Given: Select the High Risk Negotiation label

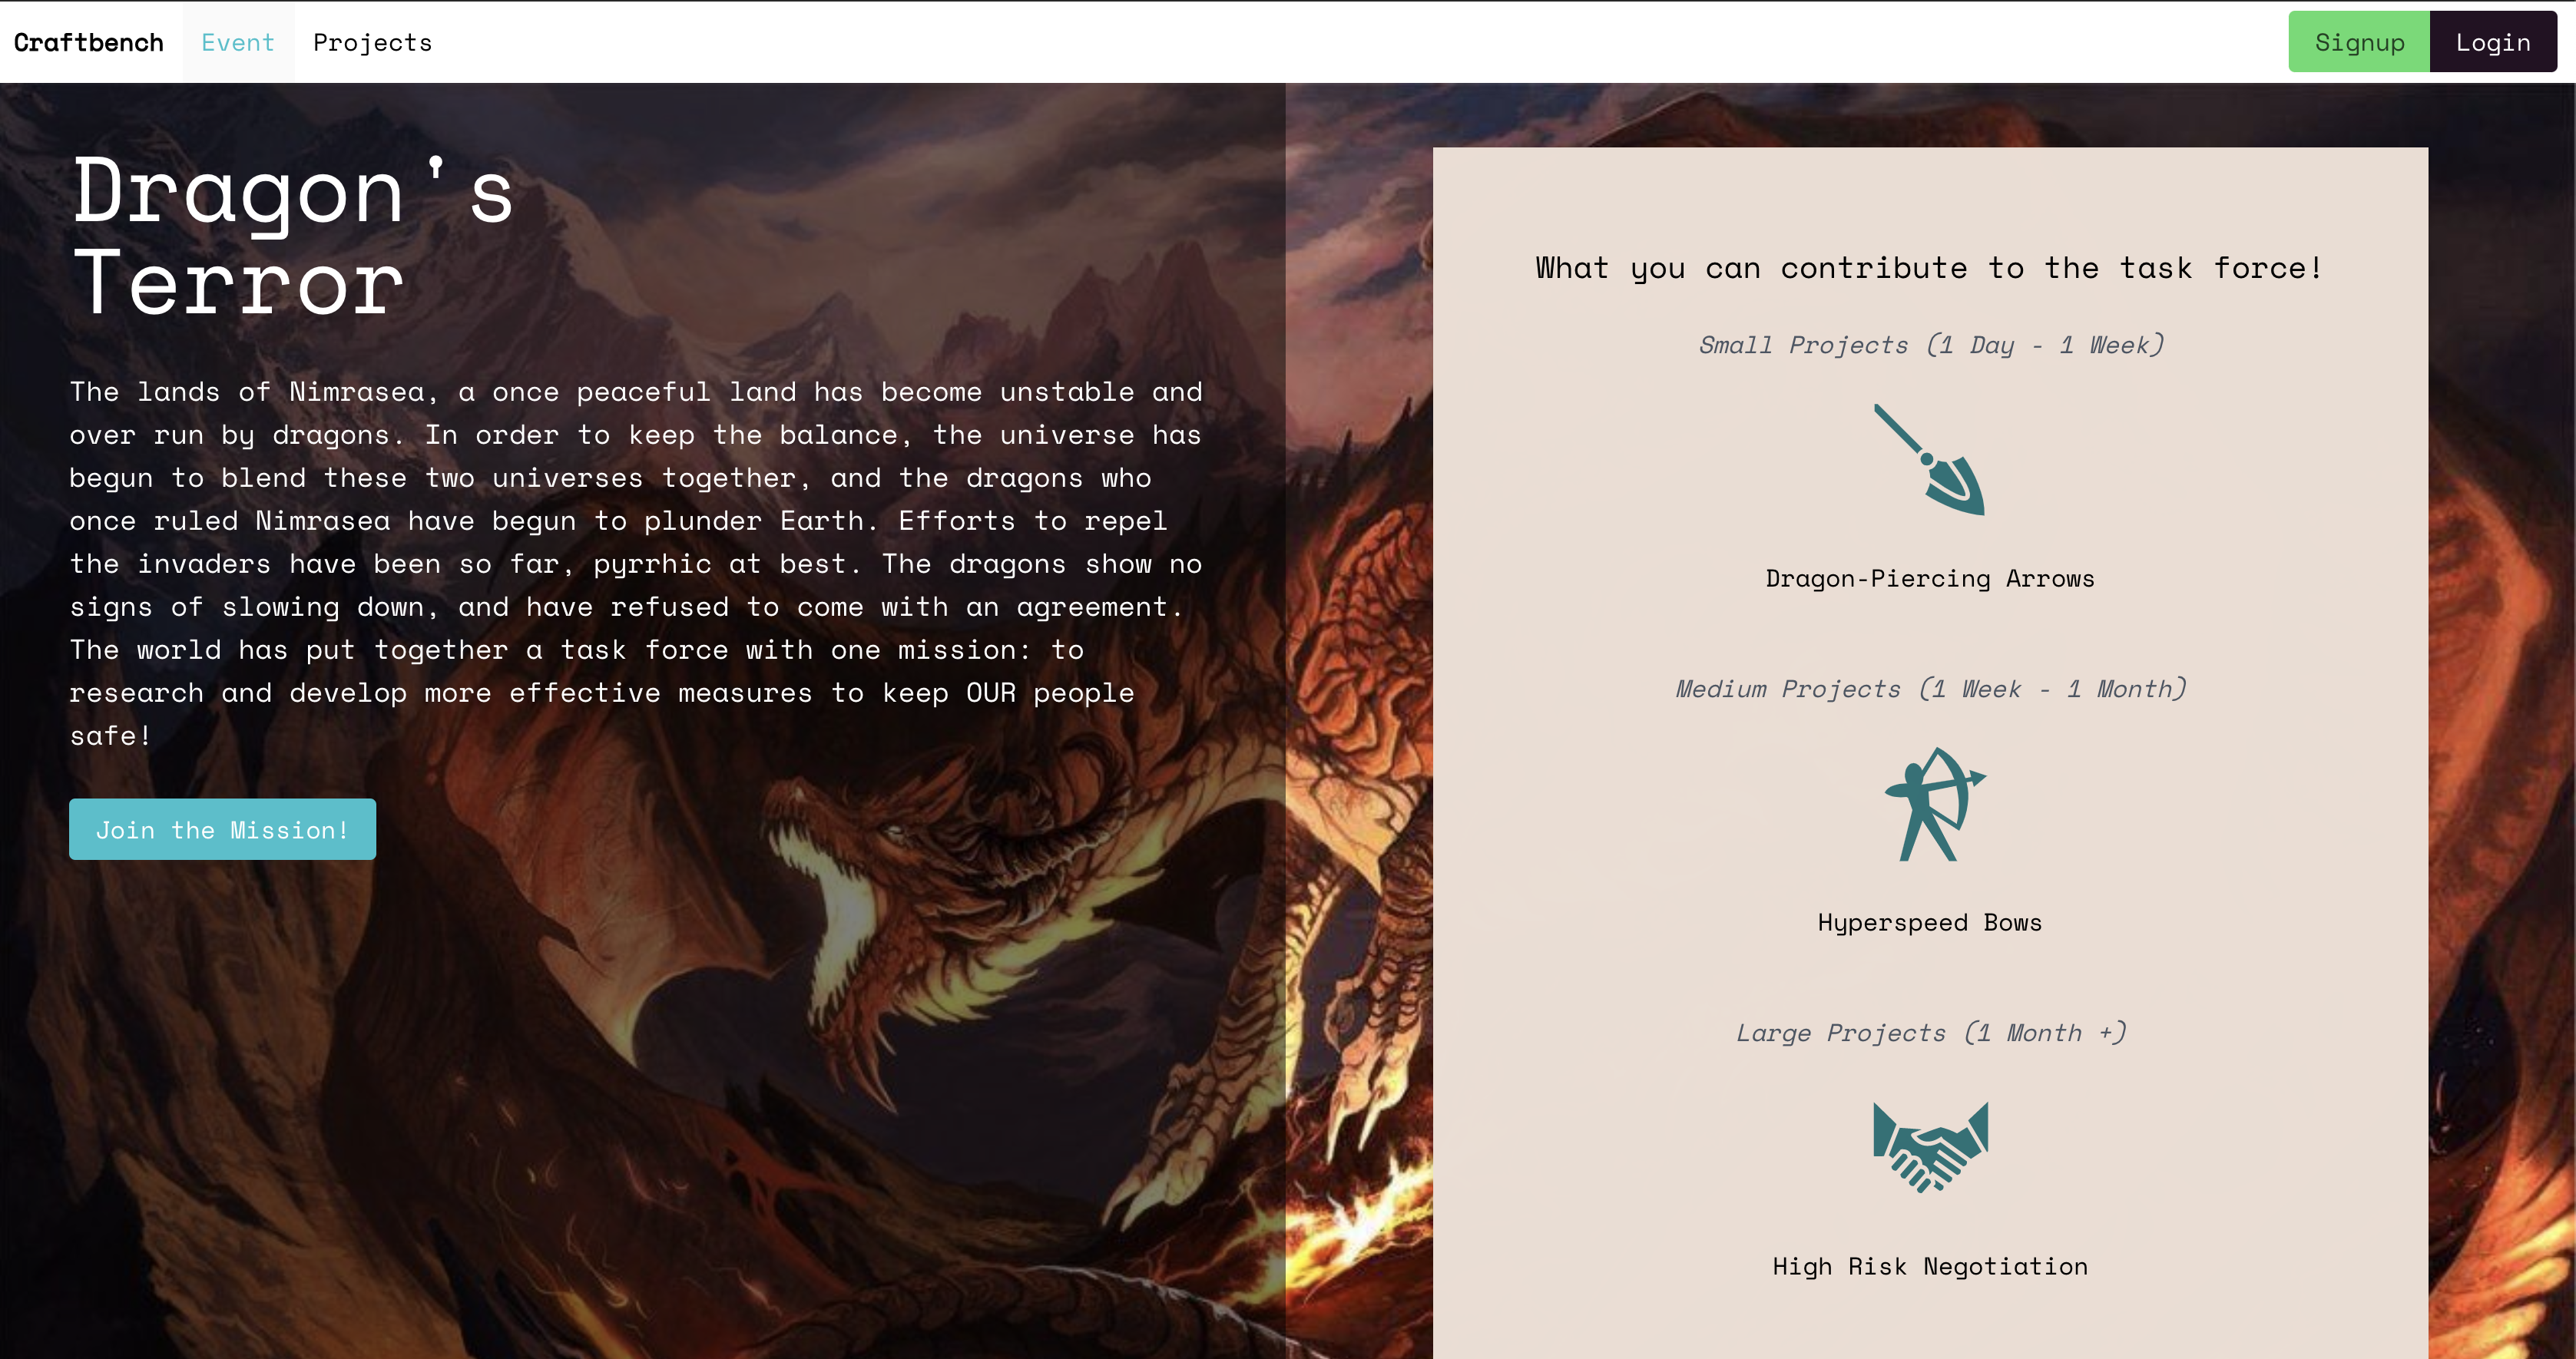Looking at the screenshot, I should click(1929, 1267).
